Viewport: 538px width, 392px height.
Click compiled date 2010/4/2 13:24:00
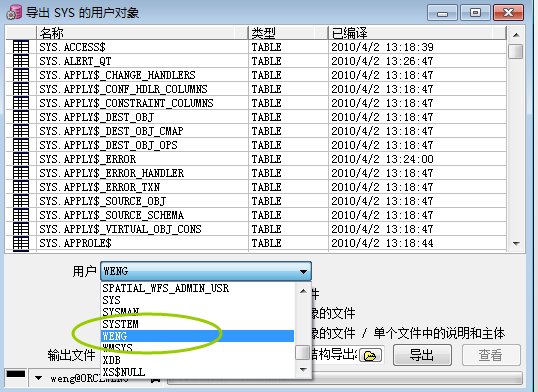click(x=382, y=159)
